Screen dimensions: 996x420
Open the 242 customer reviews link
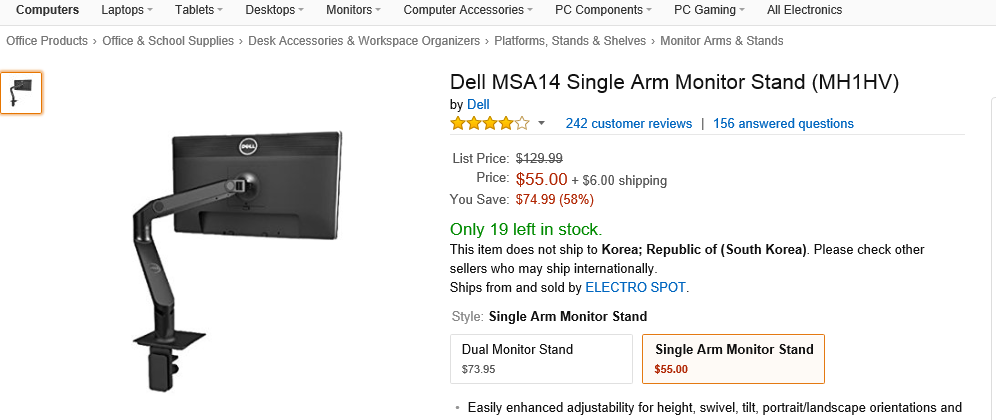pyautogui.click(x=628, y=124)
